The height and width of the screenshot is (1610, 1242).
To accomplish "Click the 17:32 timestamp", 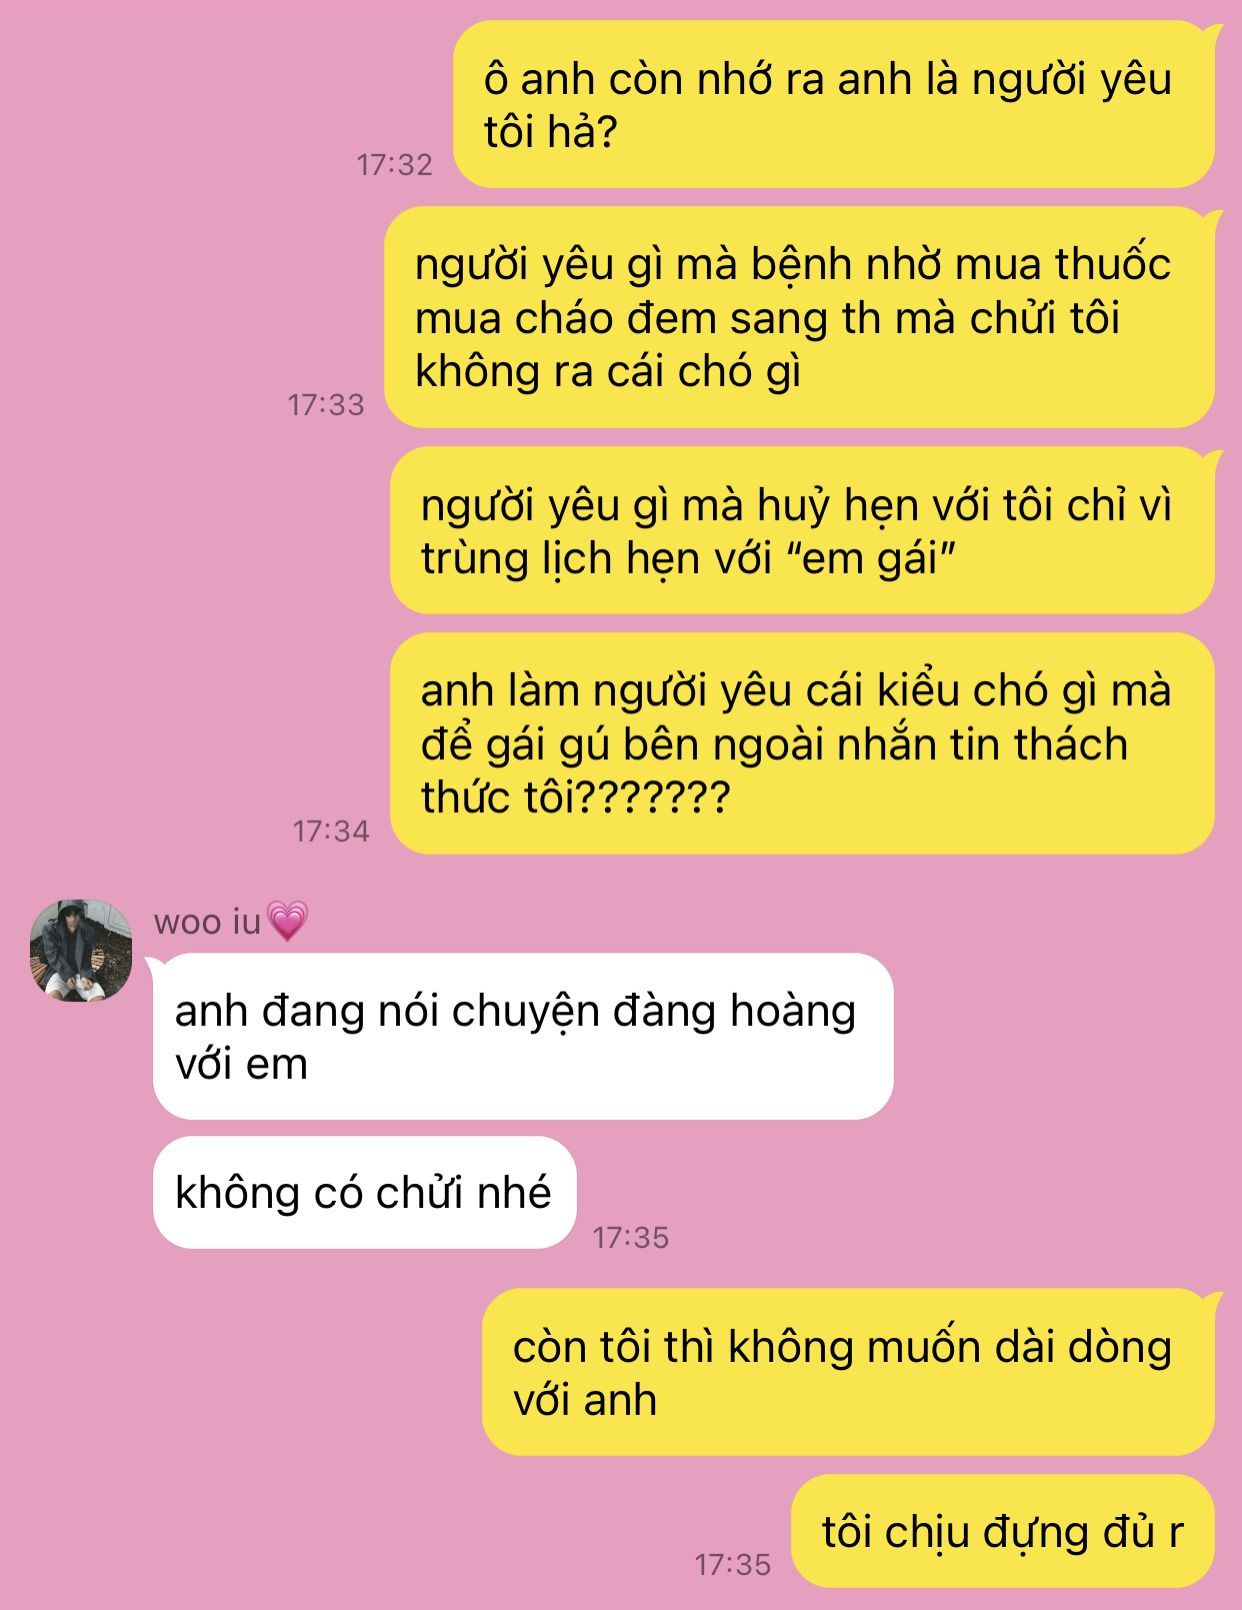I will pos(395,164).
